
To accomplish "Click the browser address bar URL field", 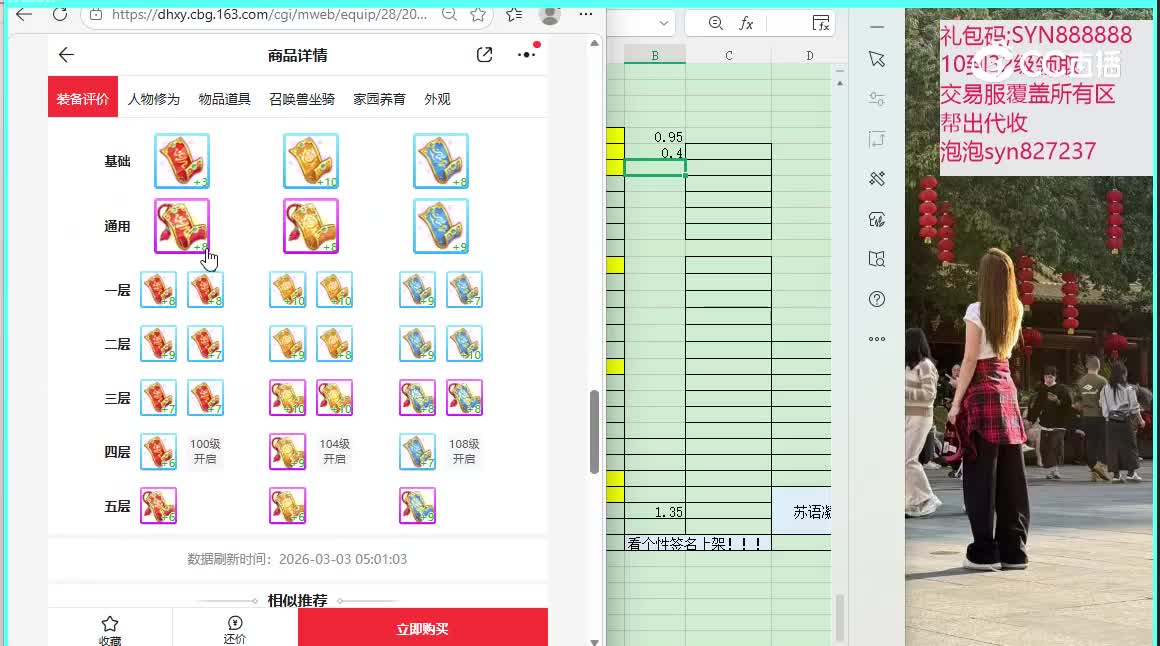I will (270, 14).
